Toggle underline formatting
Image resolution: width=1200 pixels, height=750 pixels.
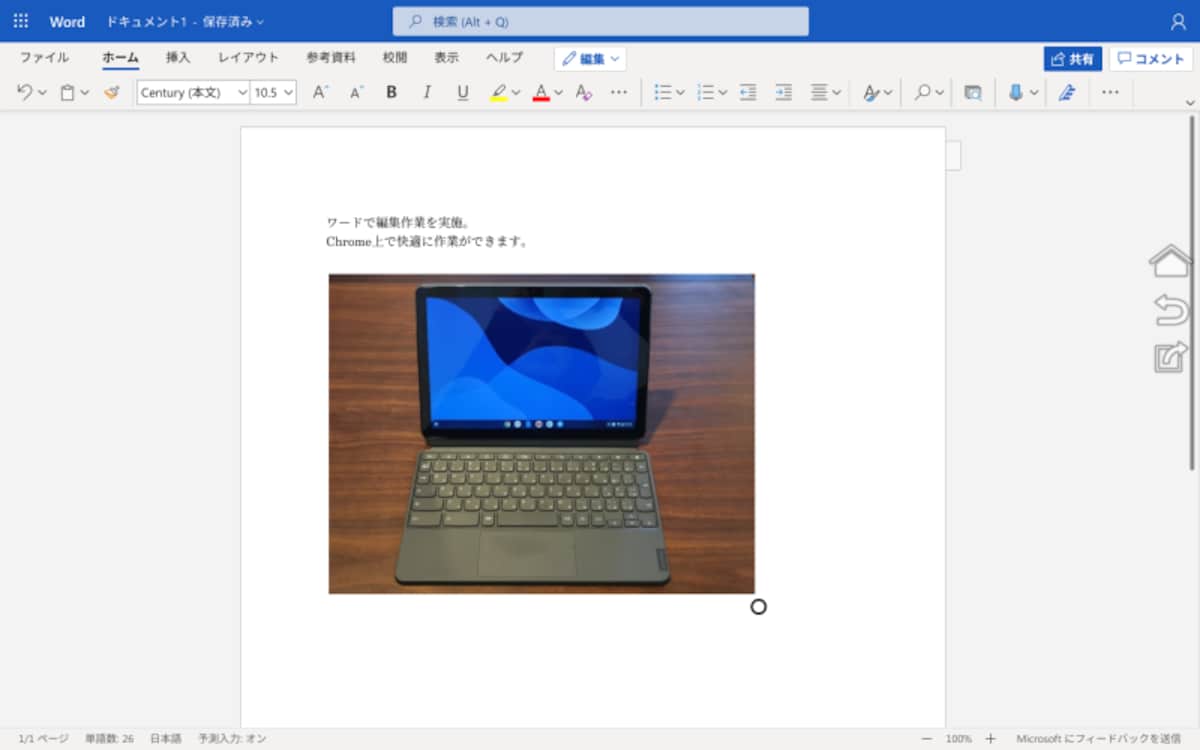click(x=462, y=92)
